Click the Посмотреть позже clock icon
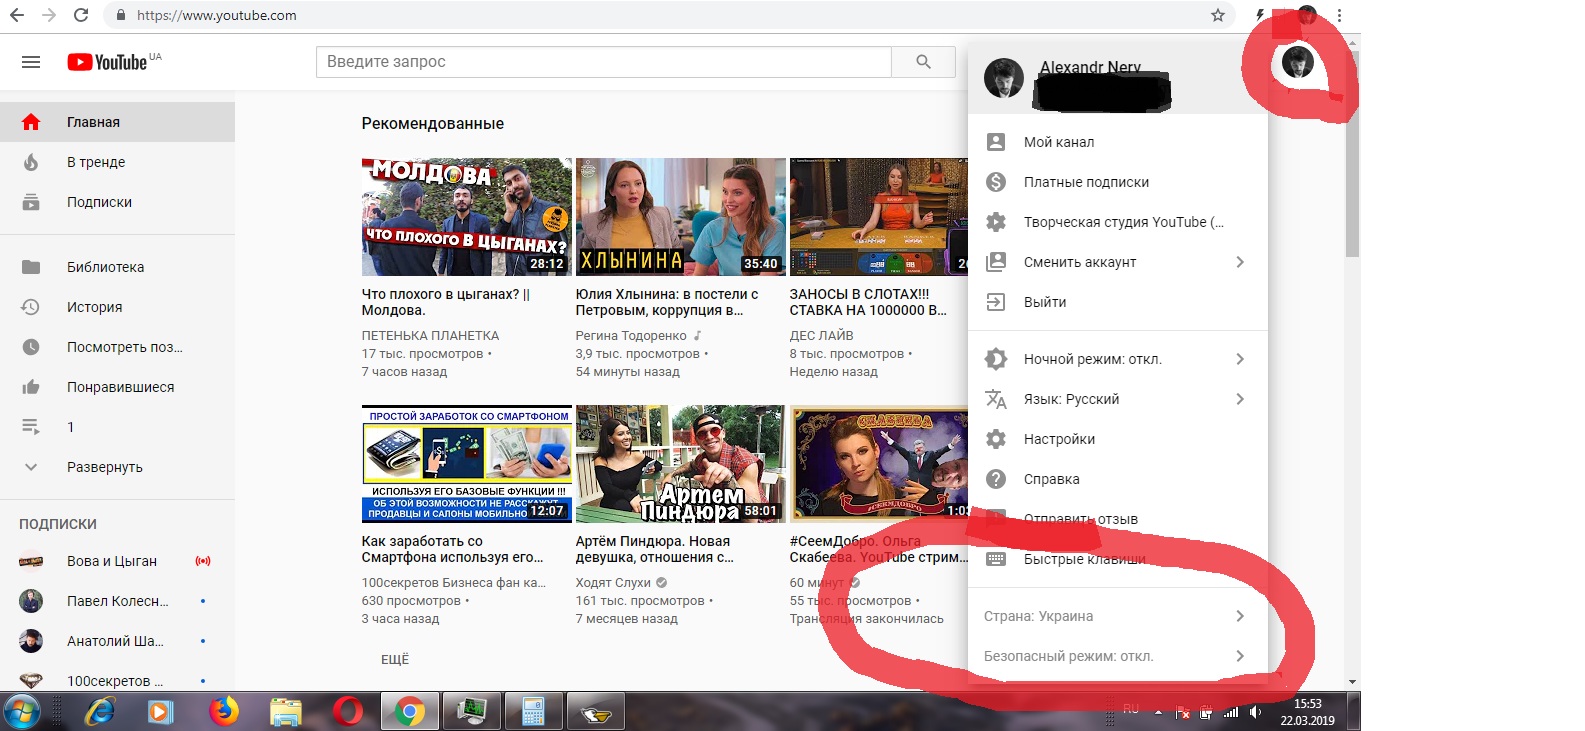The width and height of the screenshot is (1585, 731). [x=31, y=347]
